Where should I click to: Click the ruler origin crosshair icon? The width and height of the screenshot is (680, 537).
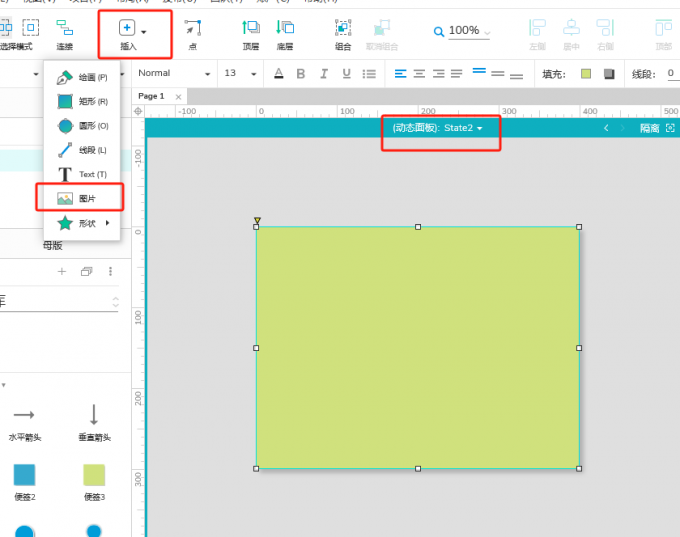click(x=138, y=111)
